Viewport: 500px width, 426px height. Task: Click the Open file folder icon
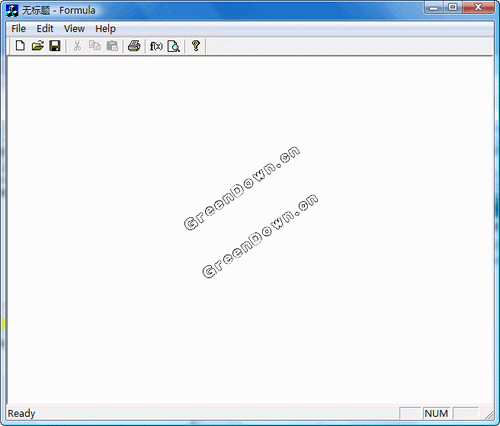pyautogui.click(x=38, y=46)
